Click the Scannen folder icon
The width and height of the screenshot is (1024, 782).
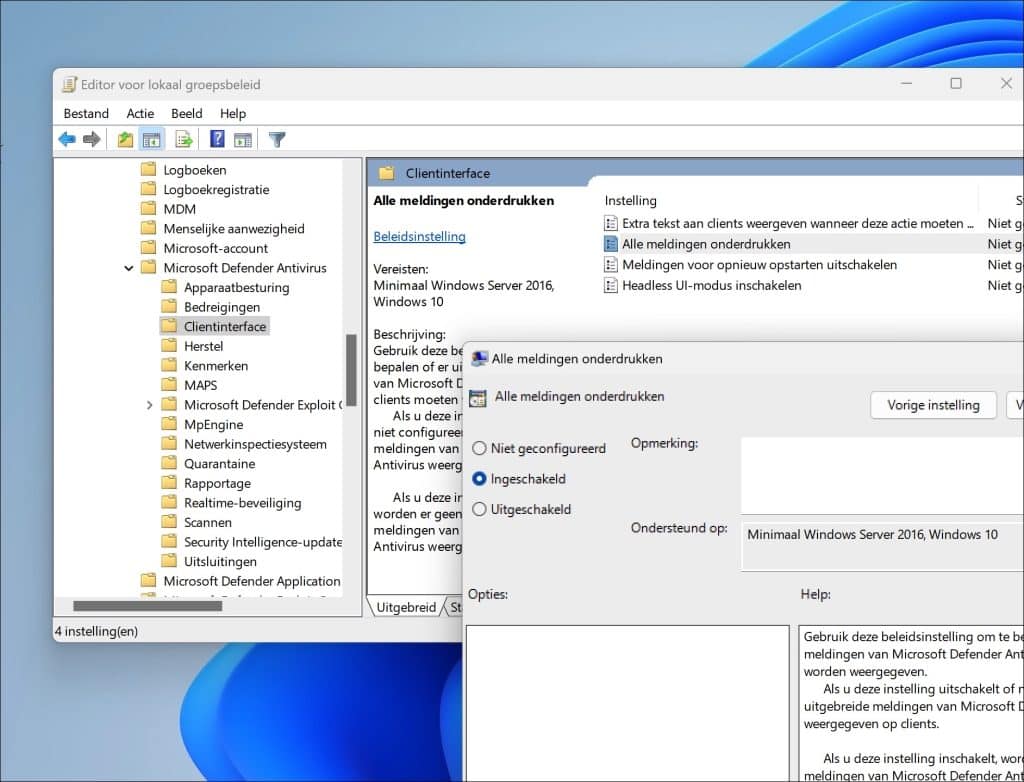click(x=169, y=522)
